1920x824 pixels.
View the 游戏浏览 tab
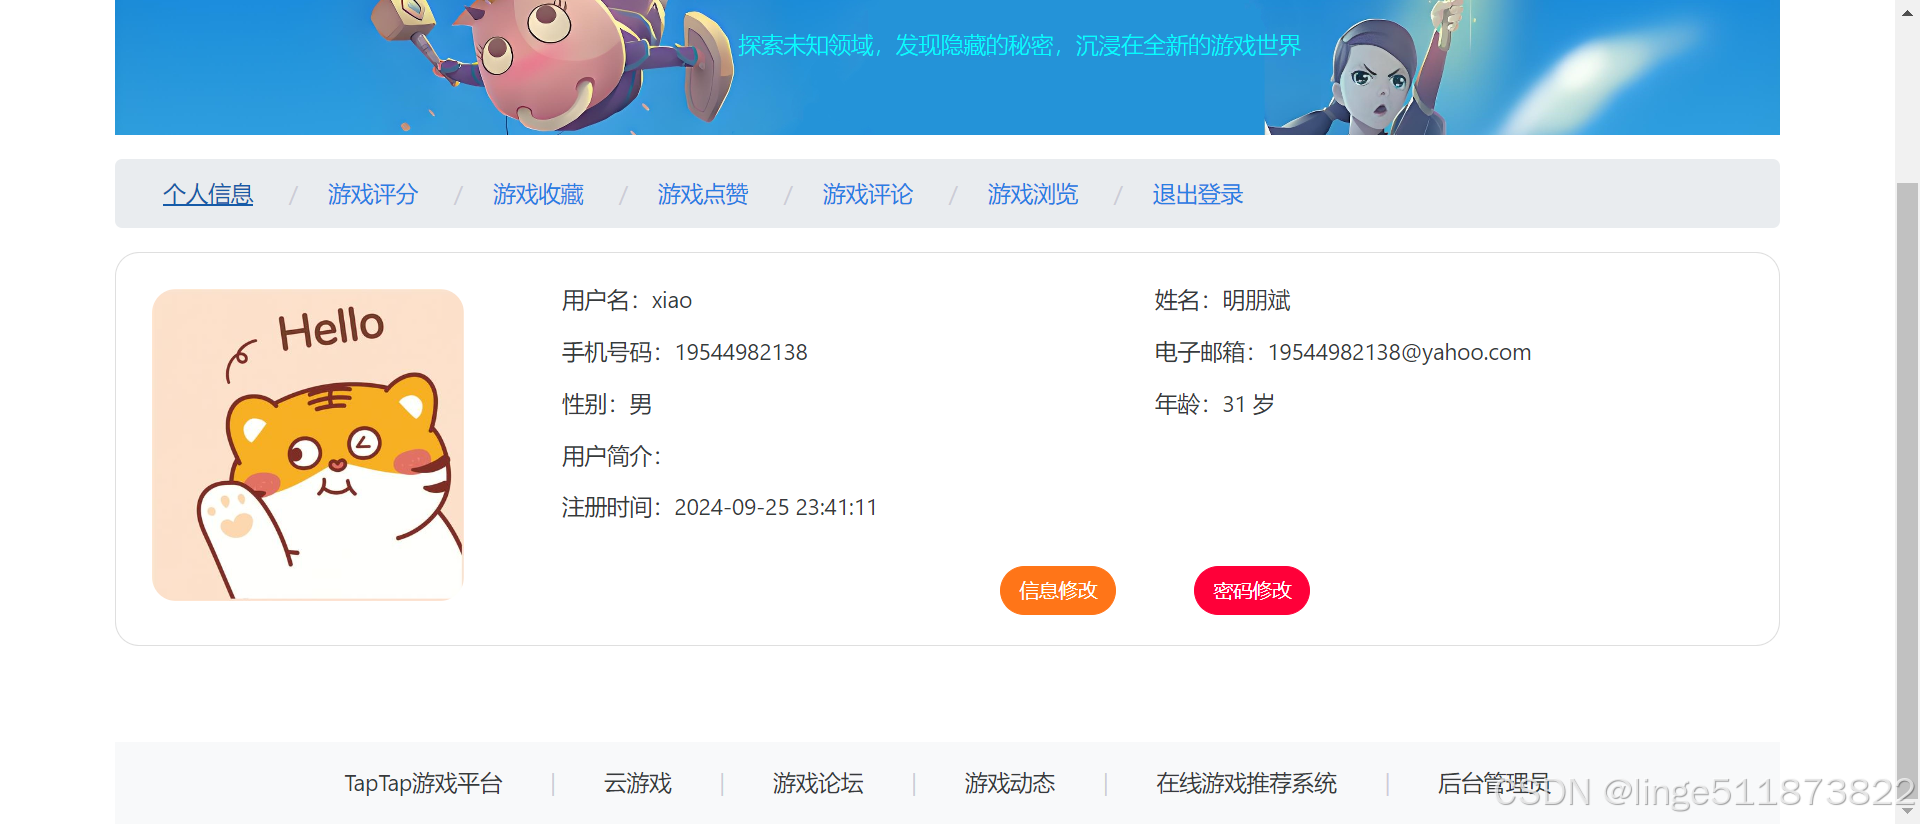[x=1033, y=194]
